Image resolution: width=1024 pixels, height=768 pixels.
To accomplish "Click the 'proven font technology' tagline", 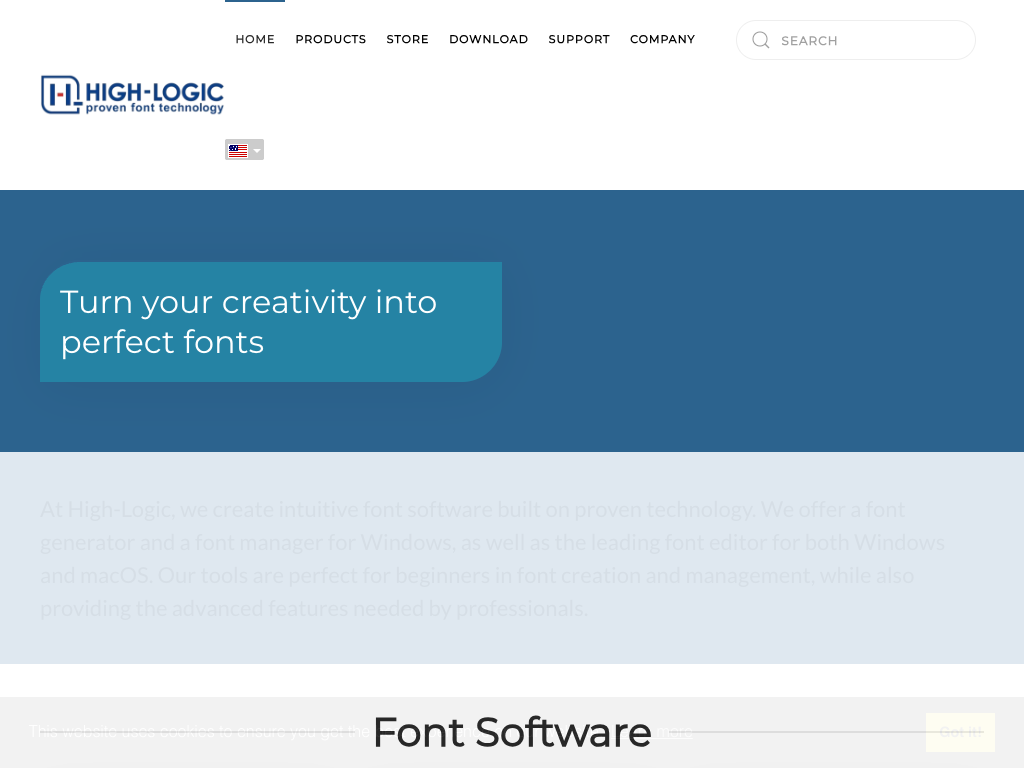I will 154,108.
